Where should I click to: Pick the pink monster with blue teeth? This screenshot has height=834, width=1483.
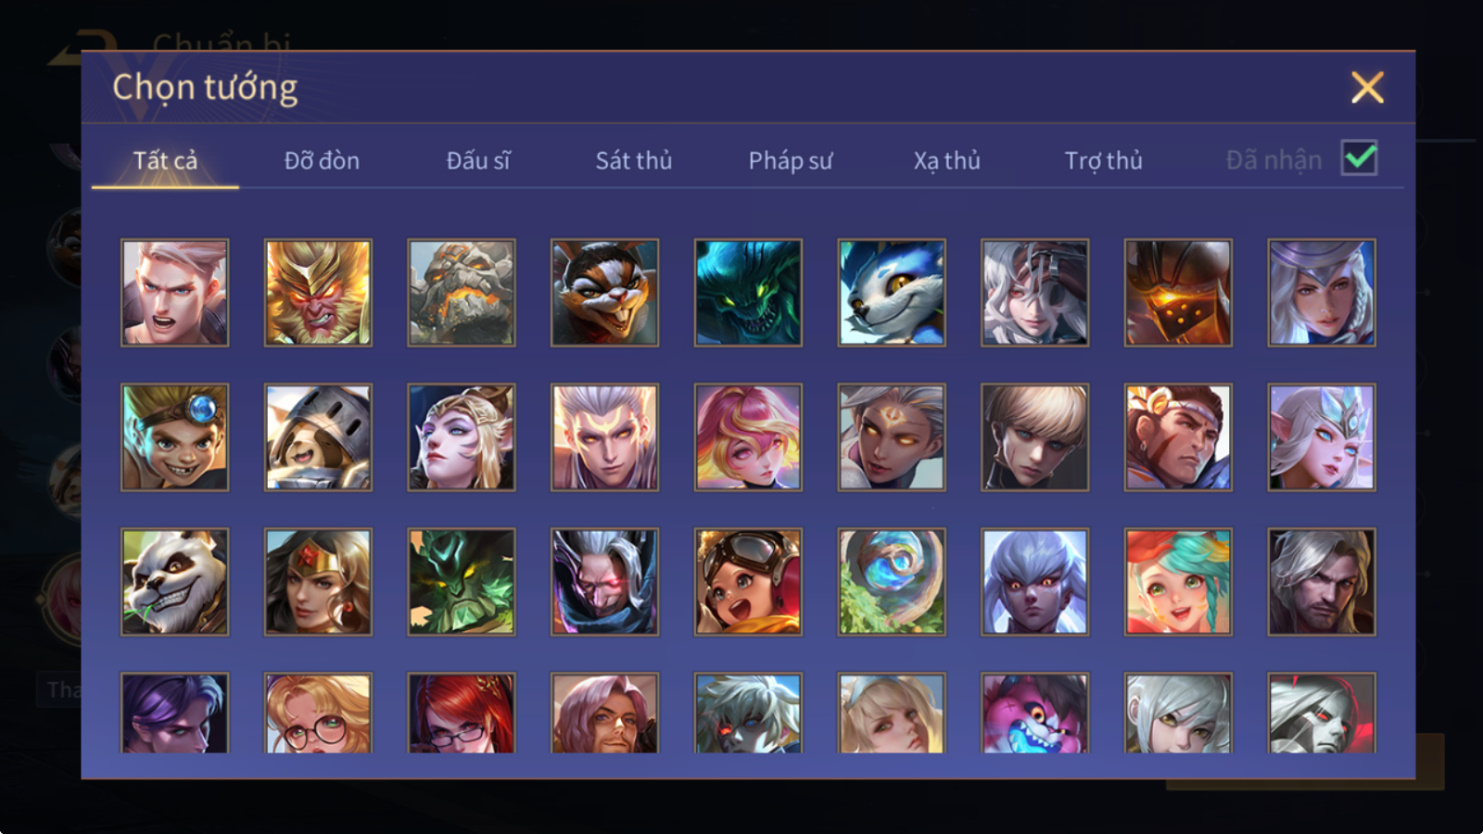(1034, 713)
